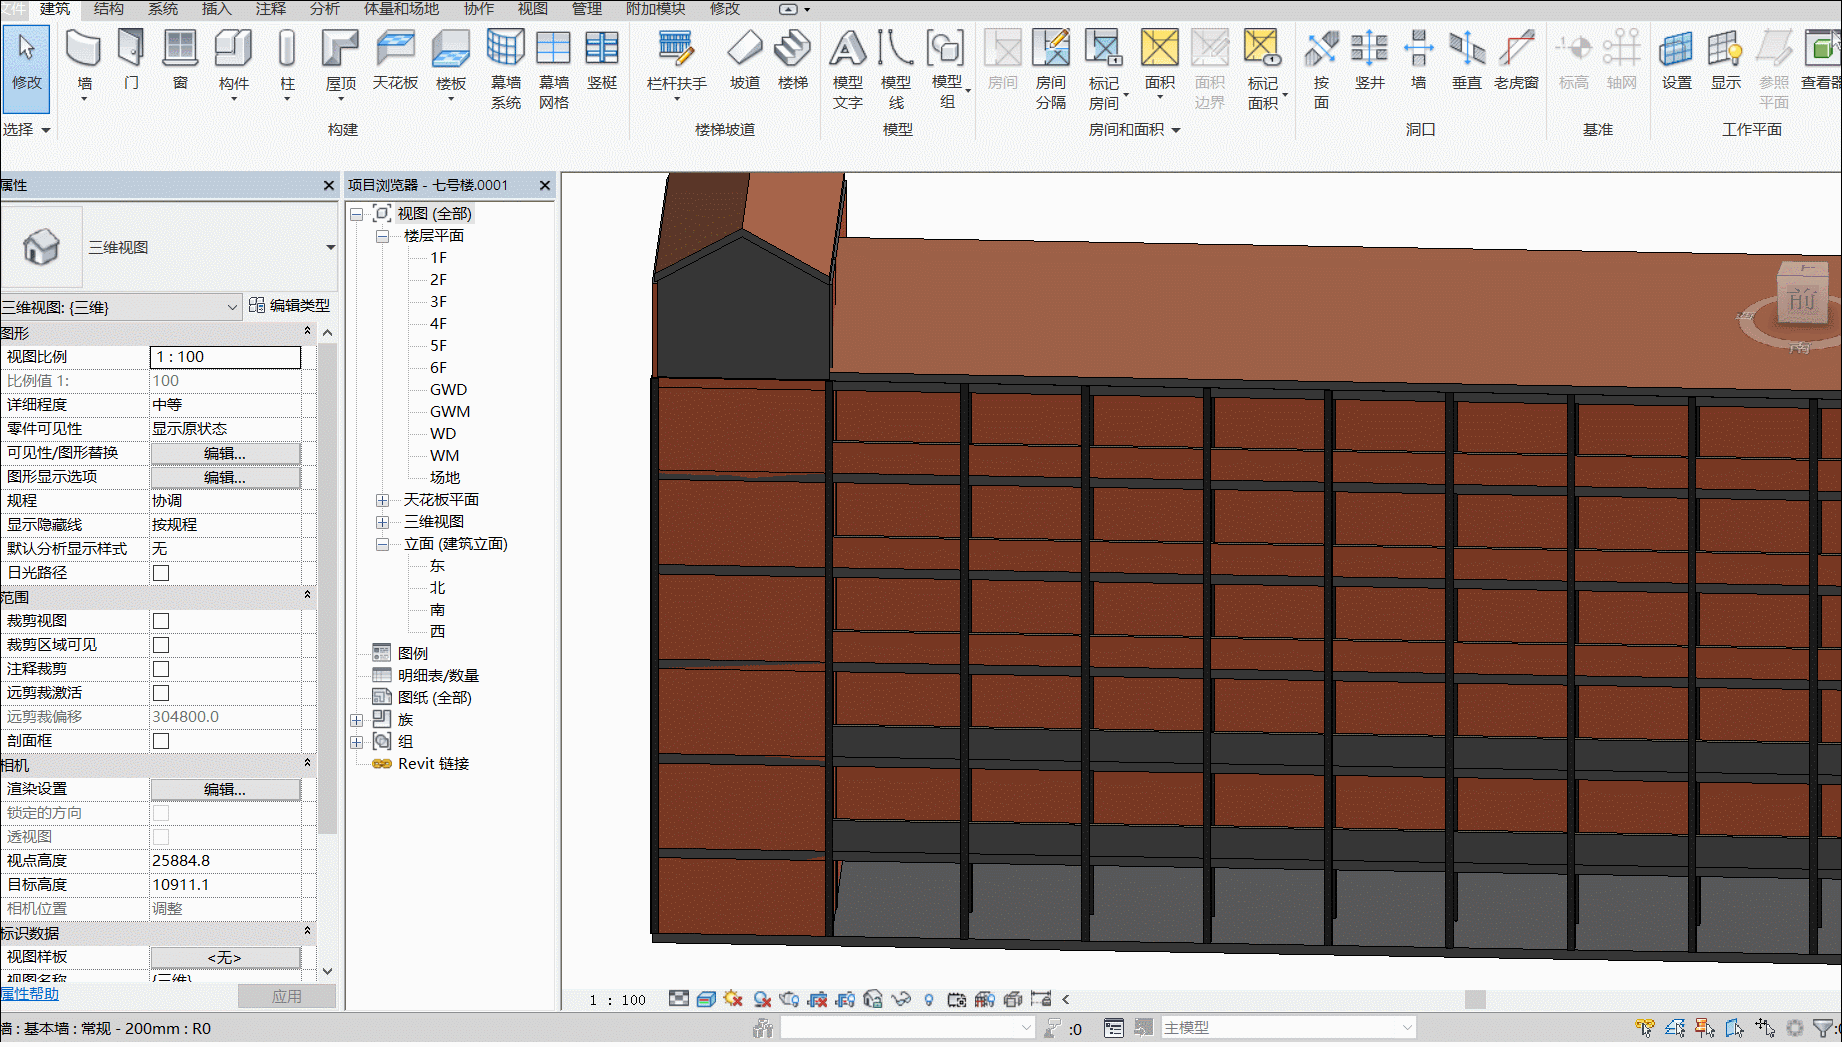This screenshot has height=1047, width=1842.
Task: Enable the Section Box (剖面框) checkbox
Action: tap(161, 741)
